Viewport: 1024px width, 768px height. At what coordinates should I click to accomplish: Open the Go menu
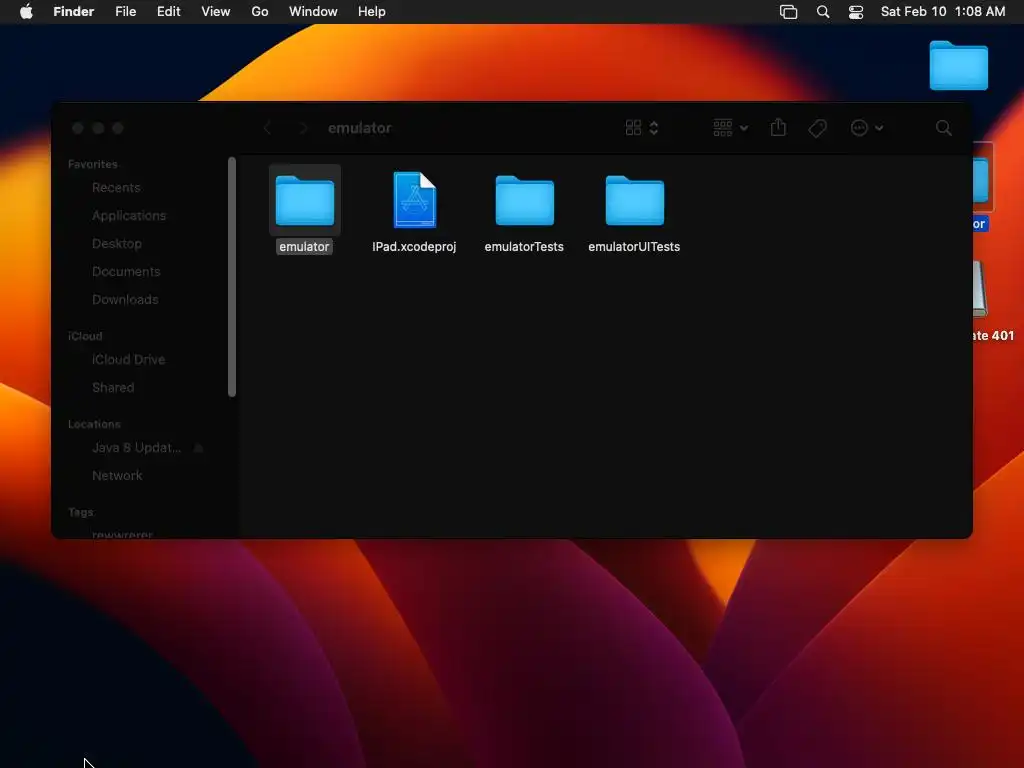pos(260,11)
